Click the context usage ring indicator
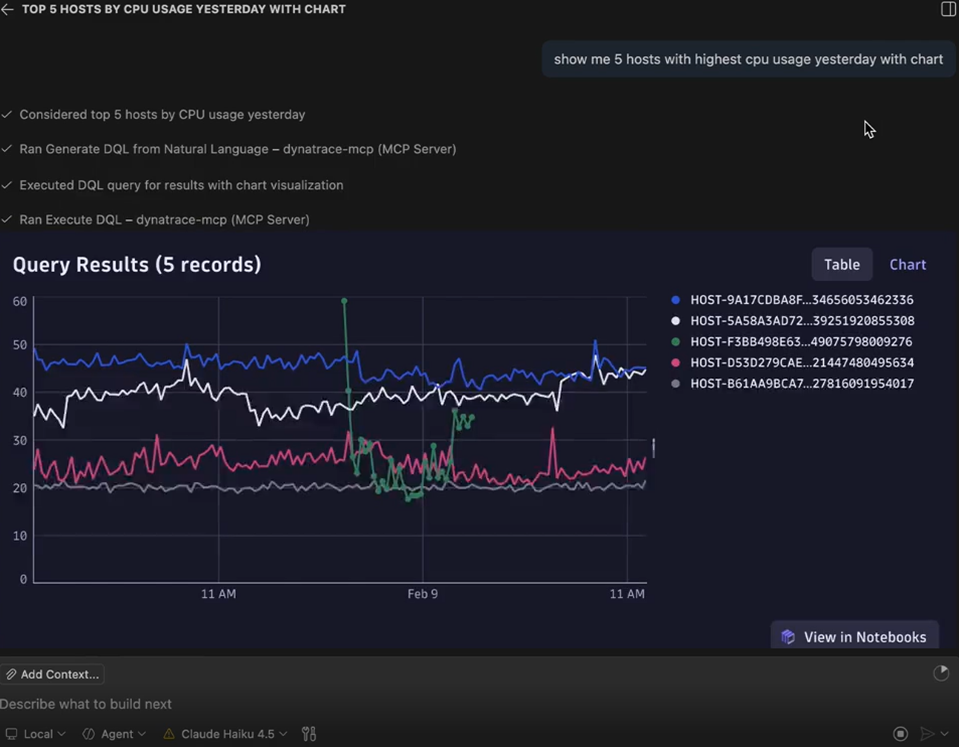Image resolution: width=959 pixels, height=747 pixels. 941,674
